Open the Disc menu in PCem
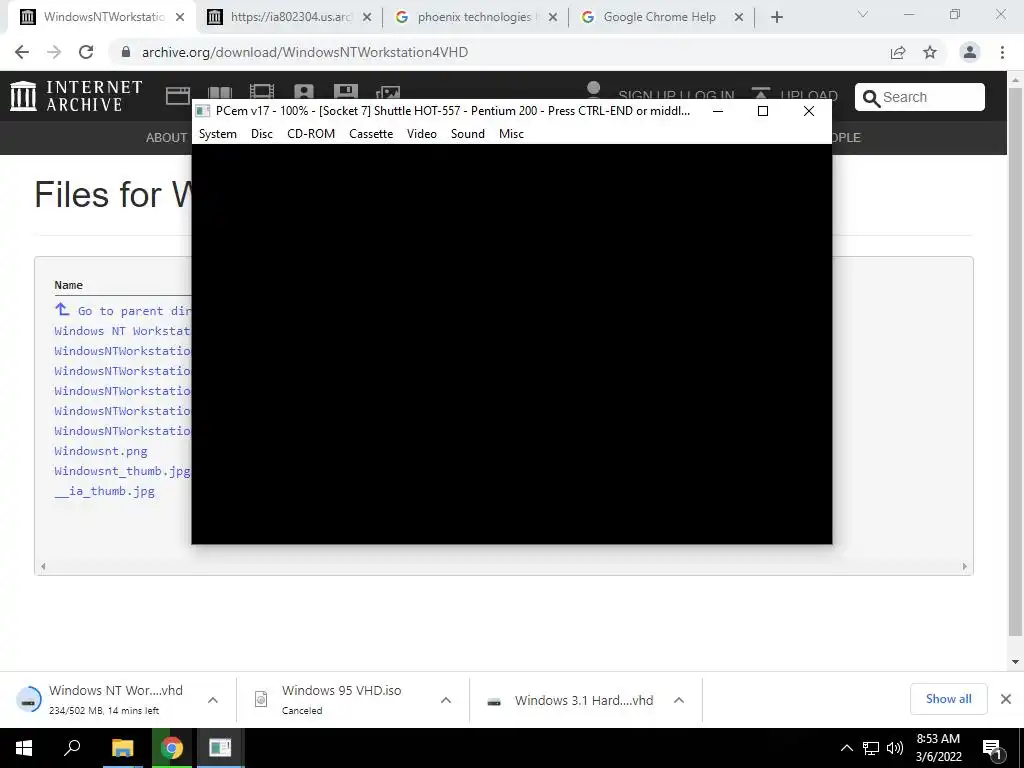Screen dimensions: 1024x768 pyautogui.click(x=261, y=134)
